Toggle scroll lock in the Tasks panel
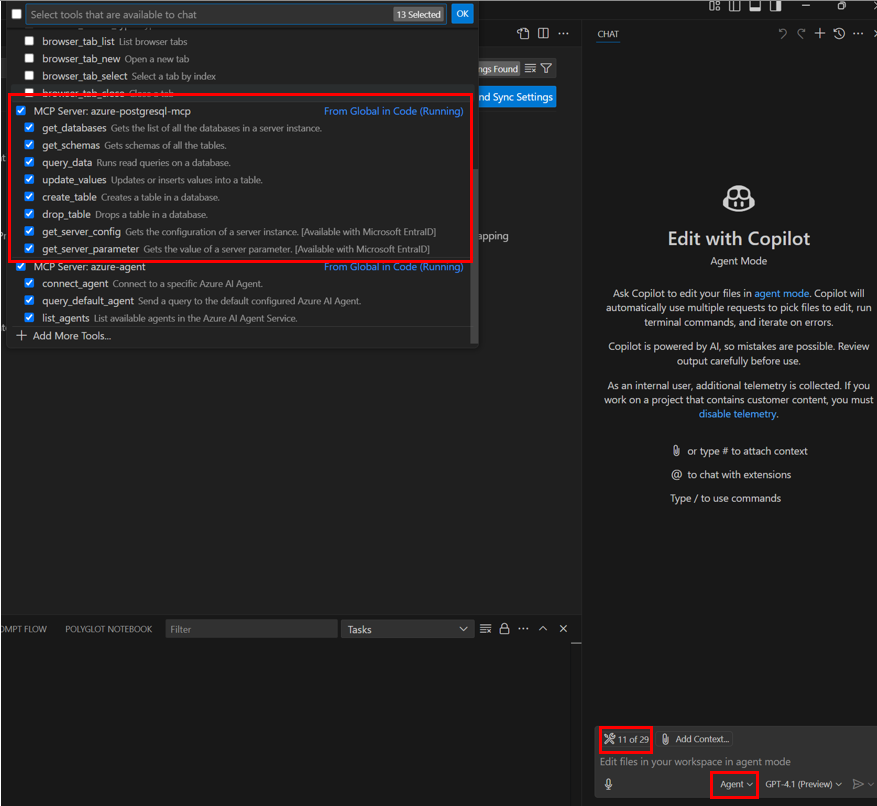Screen dimensions: 877x806 [504, 628]
